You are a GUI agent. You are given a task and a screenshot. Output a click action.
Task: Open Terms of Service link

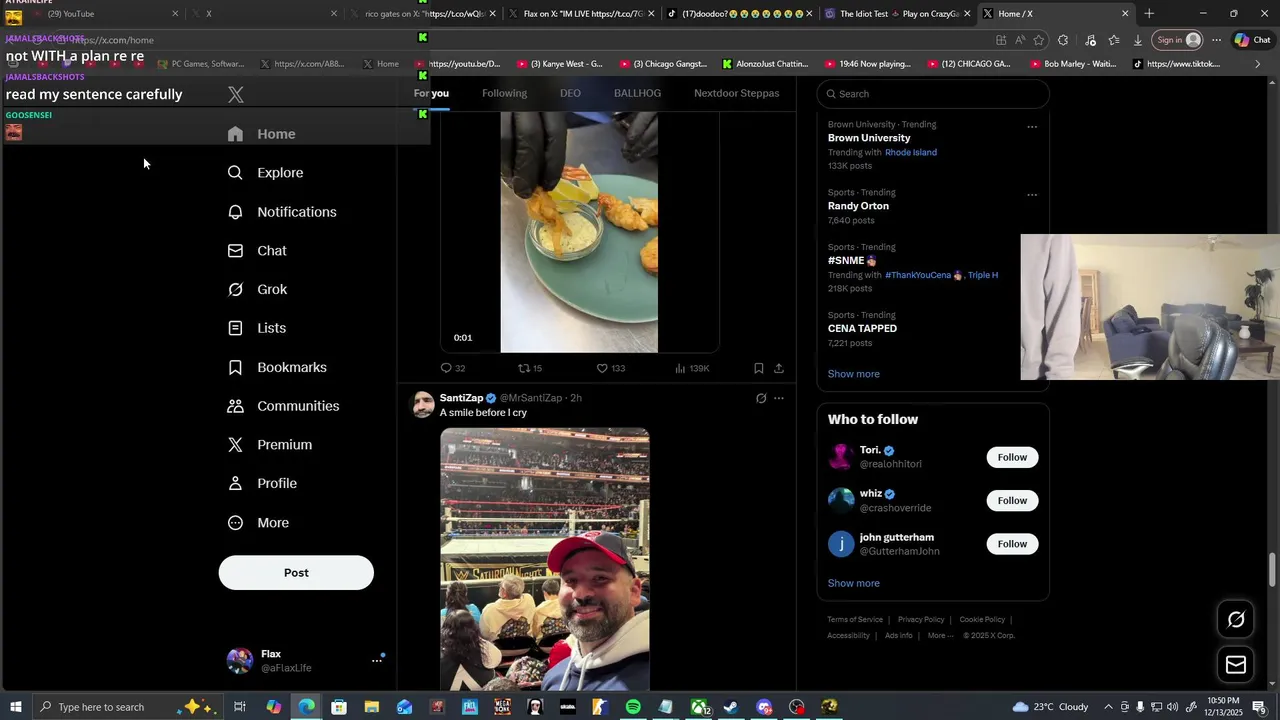click(x=855, y=620)
